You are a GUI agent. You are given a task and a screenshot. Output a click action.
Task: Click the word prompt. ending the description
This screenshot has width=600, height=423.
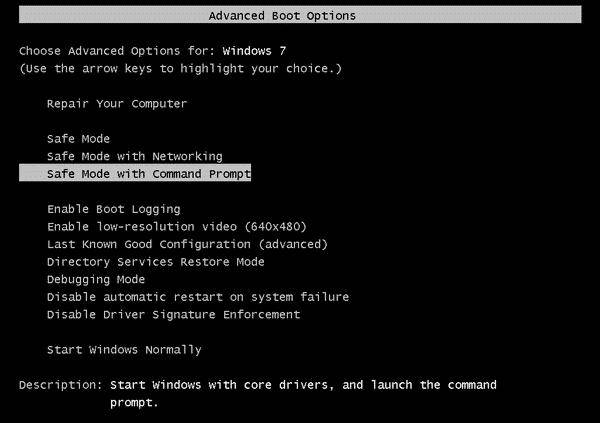coord(134,403)
